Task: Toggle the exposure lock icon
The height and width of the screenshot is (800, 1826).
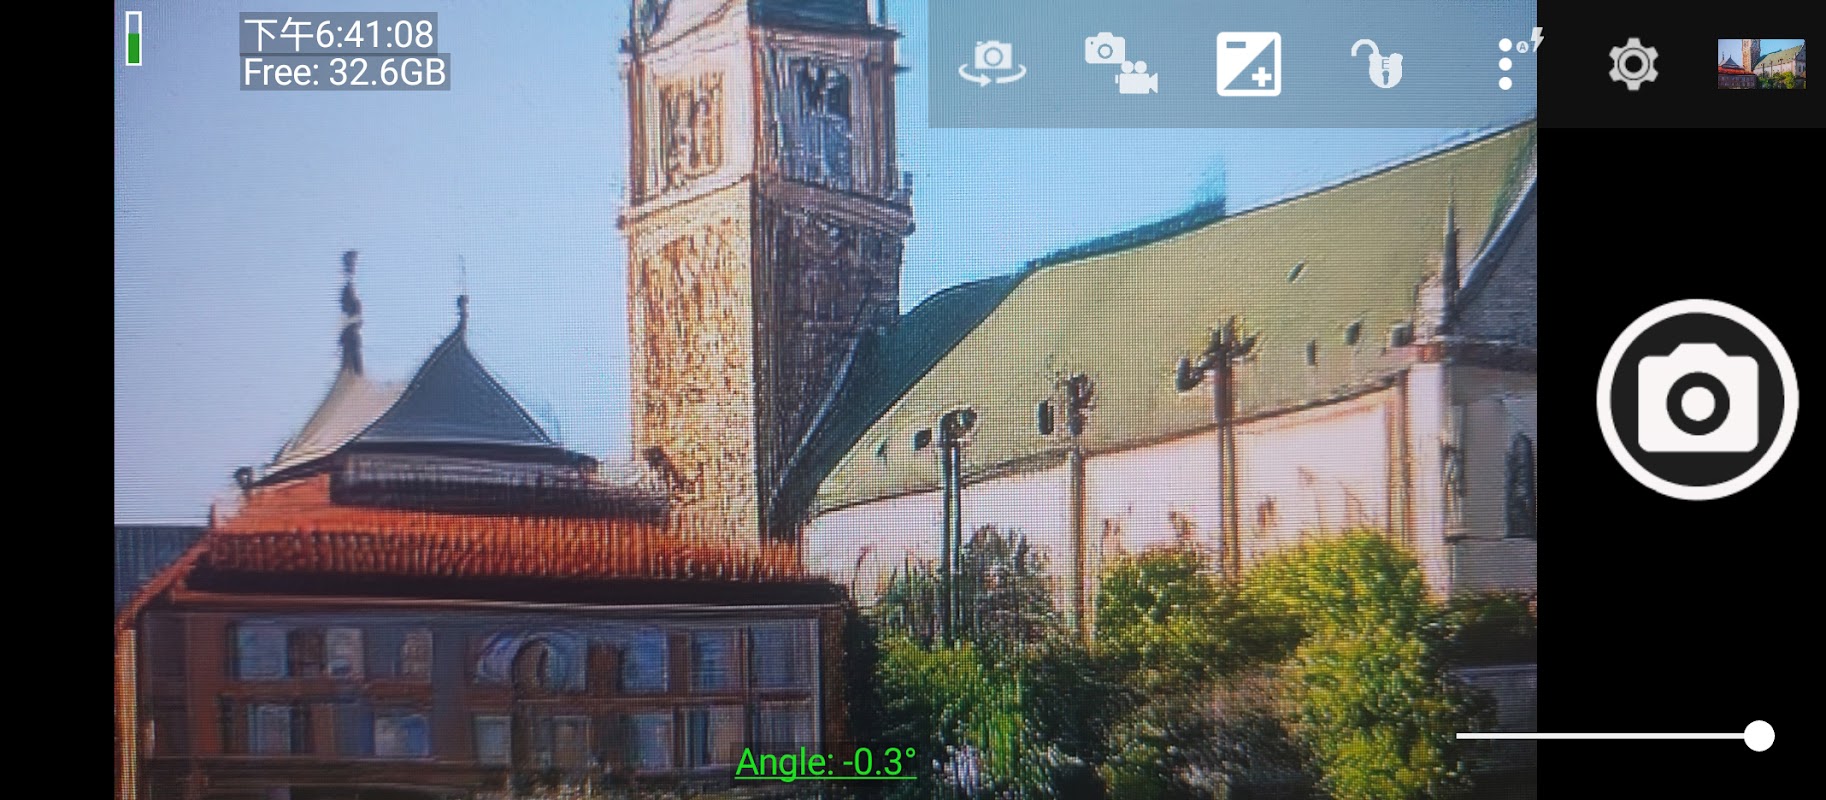Action: tap(1377, 64)
